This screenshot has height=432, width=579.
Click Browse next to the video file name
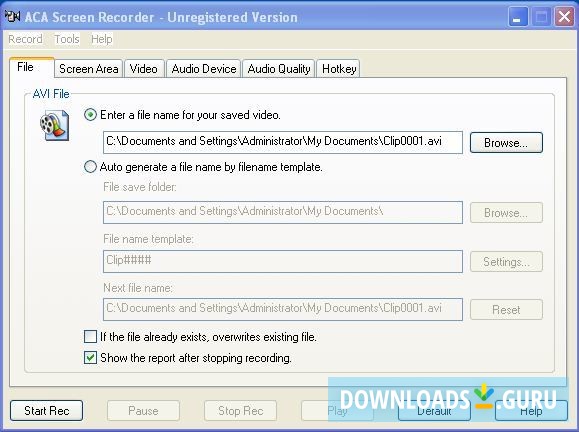506,143
